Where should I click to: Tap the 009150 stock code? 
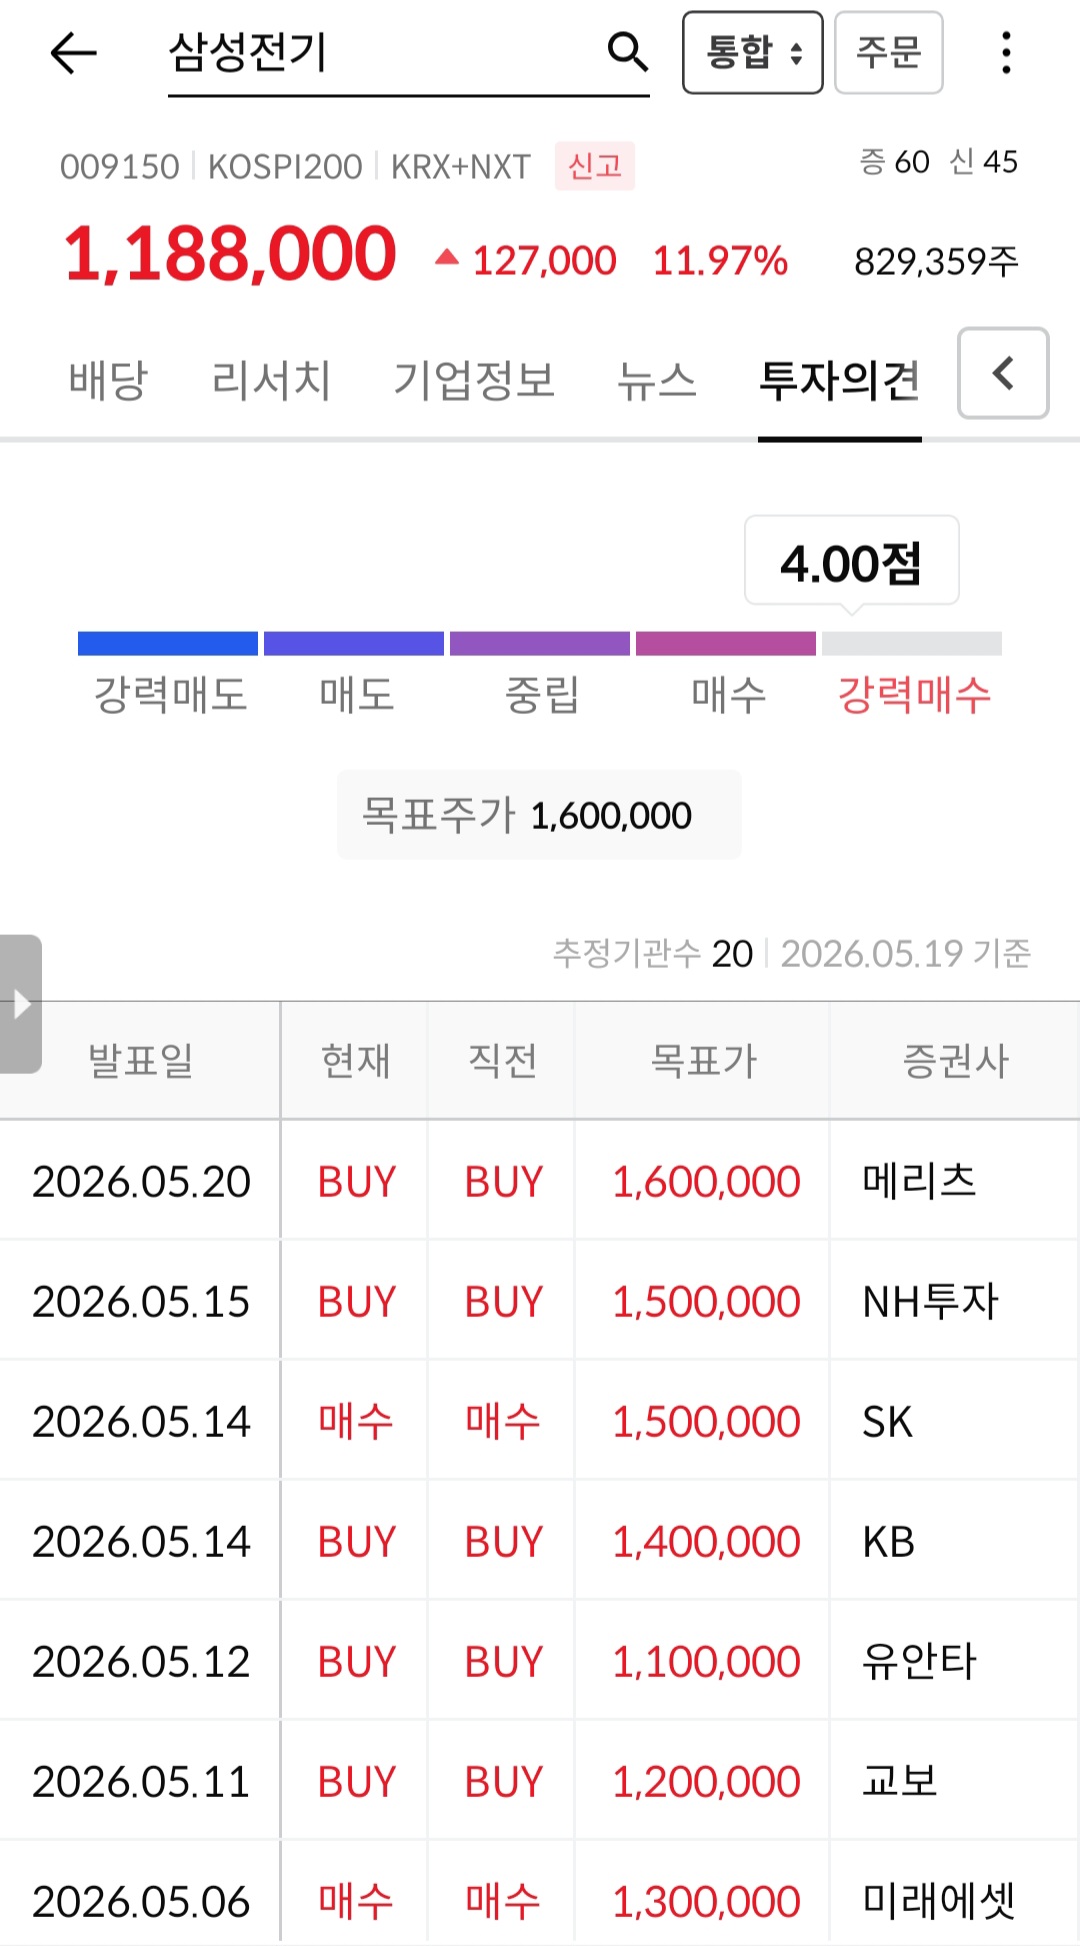pyautogui.click(x=120, y=167)
